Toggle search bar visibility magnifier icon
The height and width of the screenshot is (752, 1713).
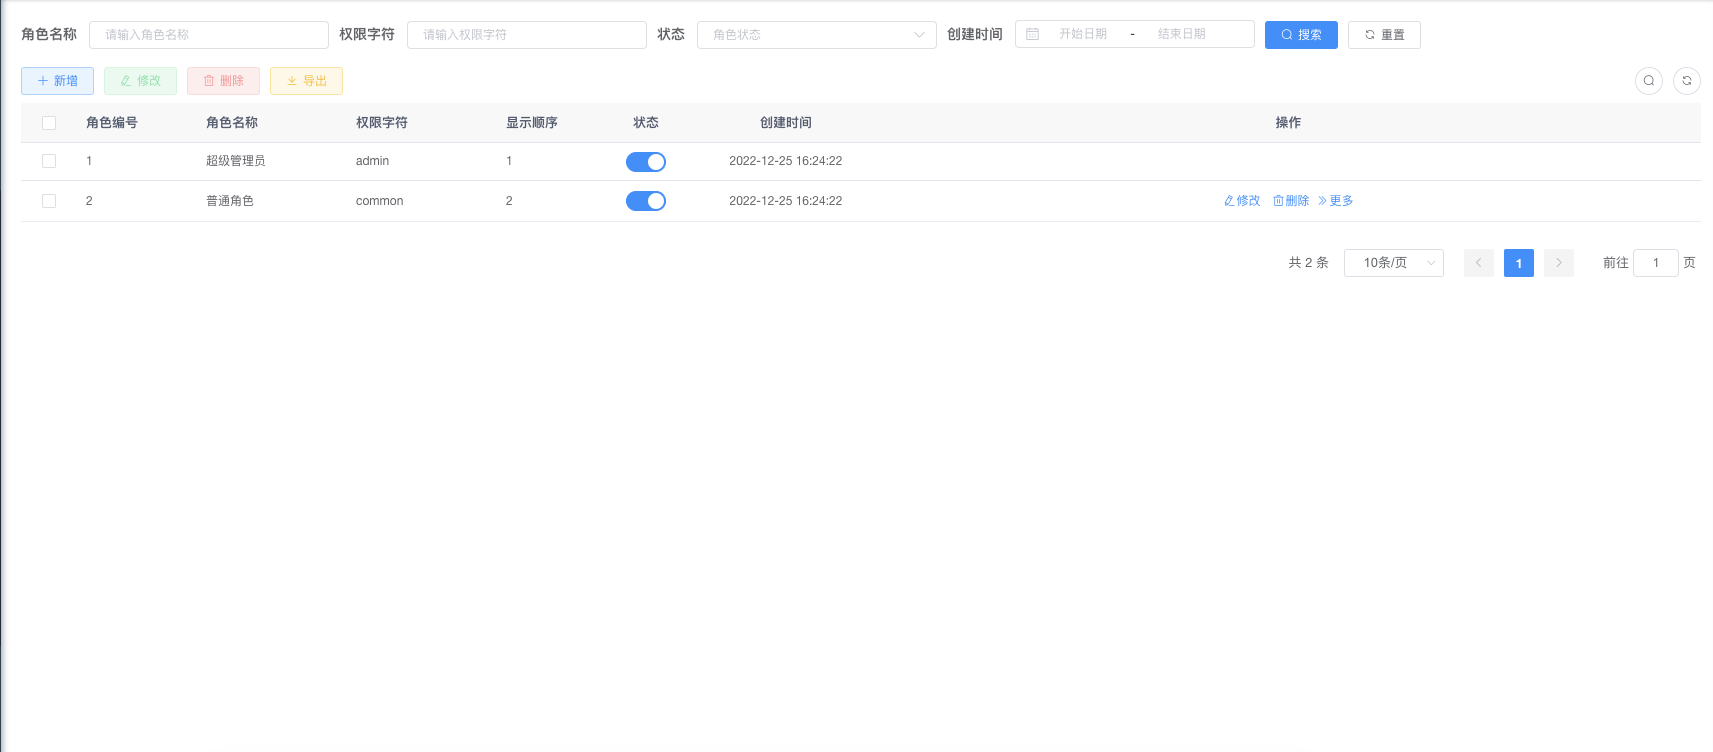click(1649, 81)
